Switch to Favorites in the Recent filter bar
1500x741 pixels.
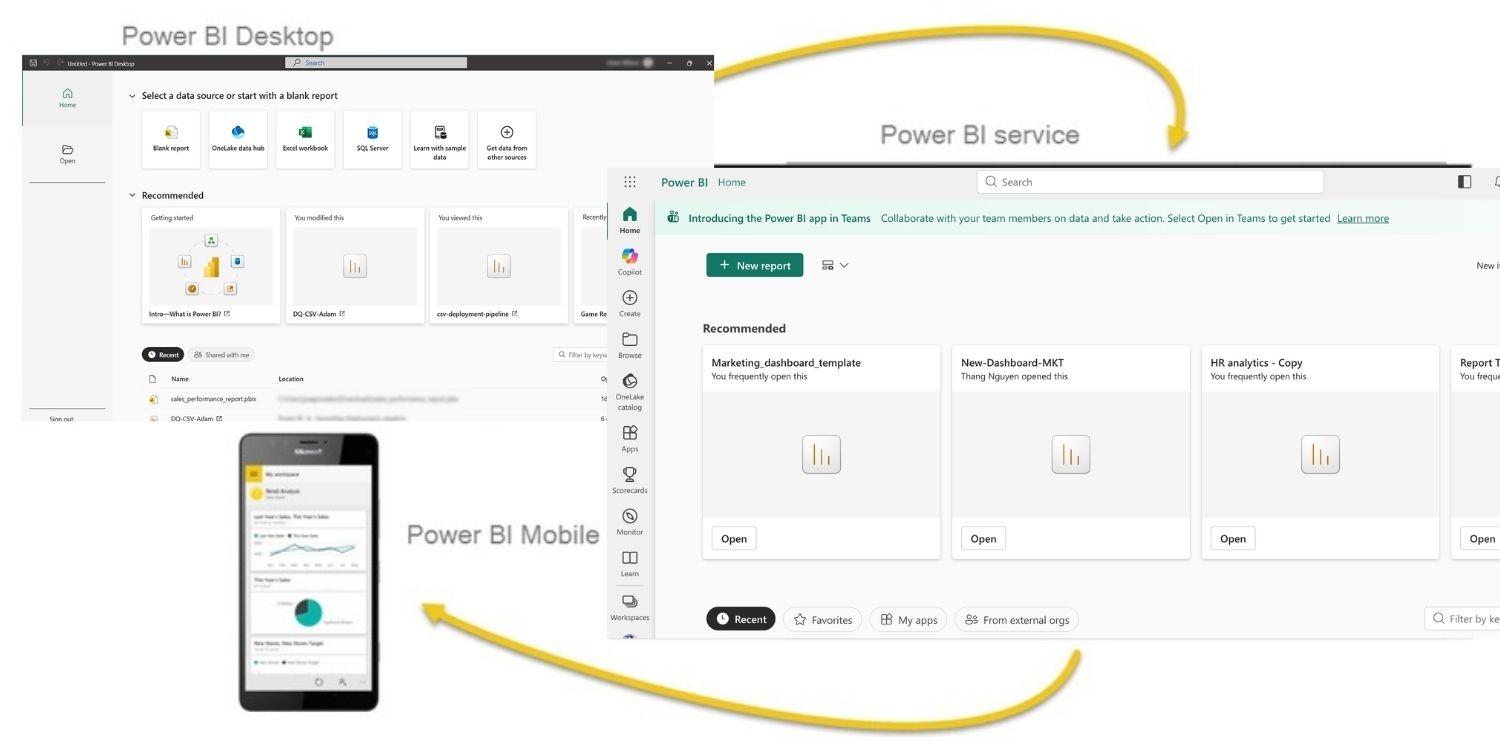click(x=822, y=618)
